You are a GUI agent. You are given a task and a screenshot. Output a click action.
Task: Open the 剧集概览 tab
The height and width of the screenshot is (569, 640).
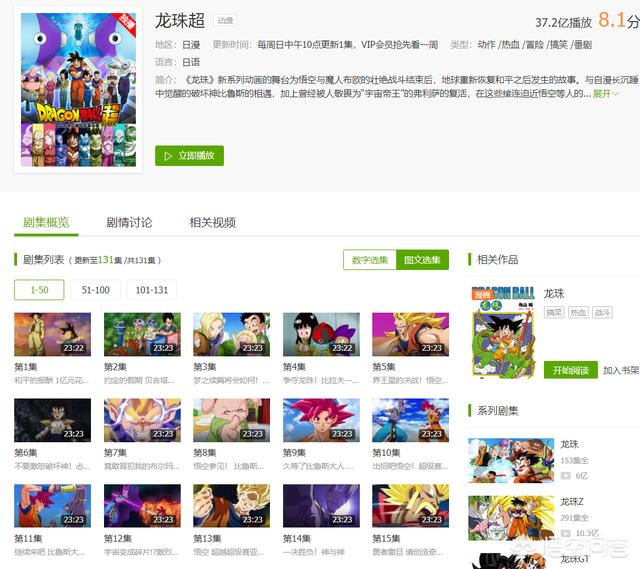(x=46, y=222)
